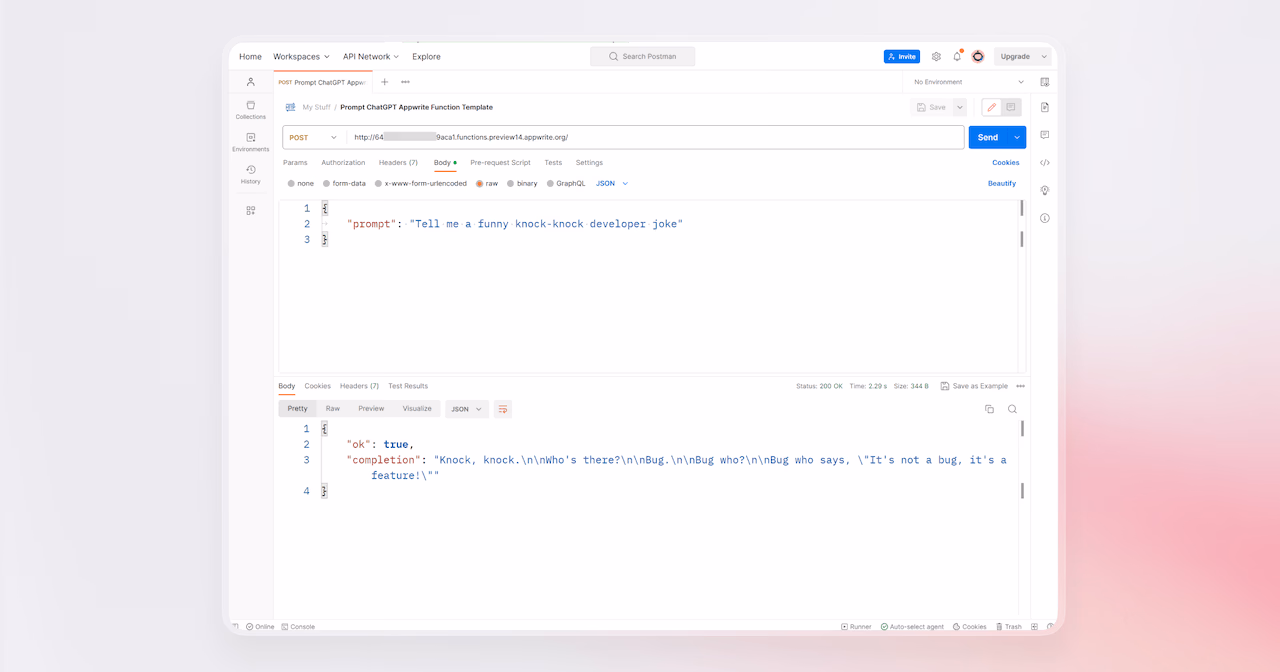Select the form-data body type
The image size is (1280, 672).
[344, 184]
